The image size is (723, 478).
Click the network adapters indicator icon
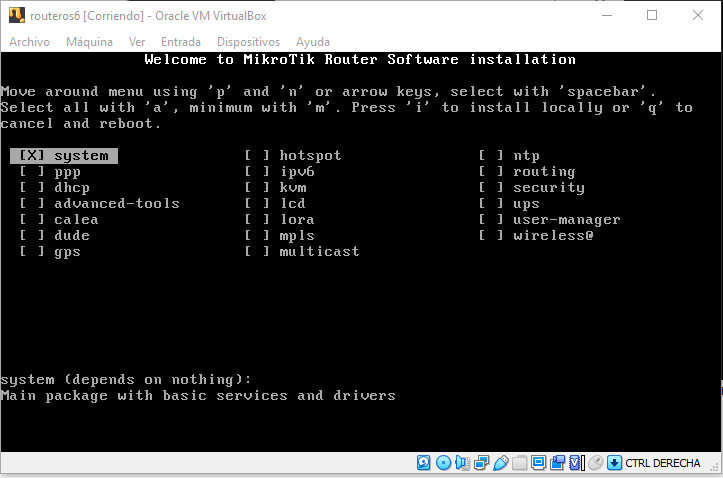[x=481, y=463]
